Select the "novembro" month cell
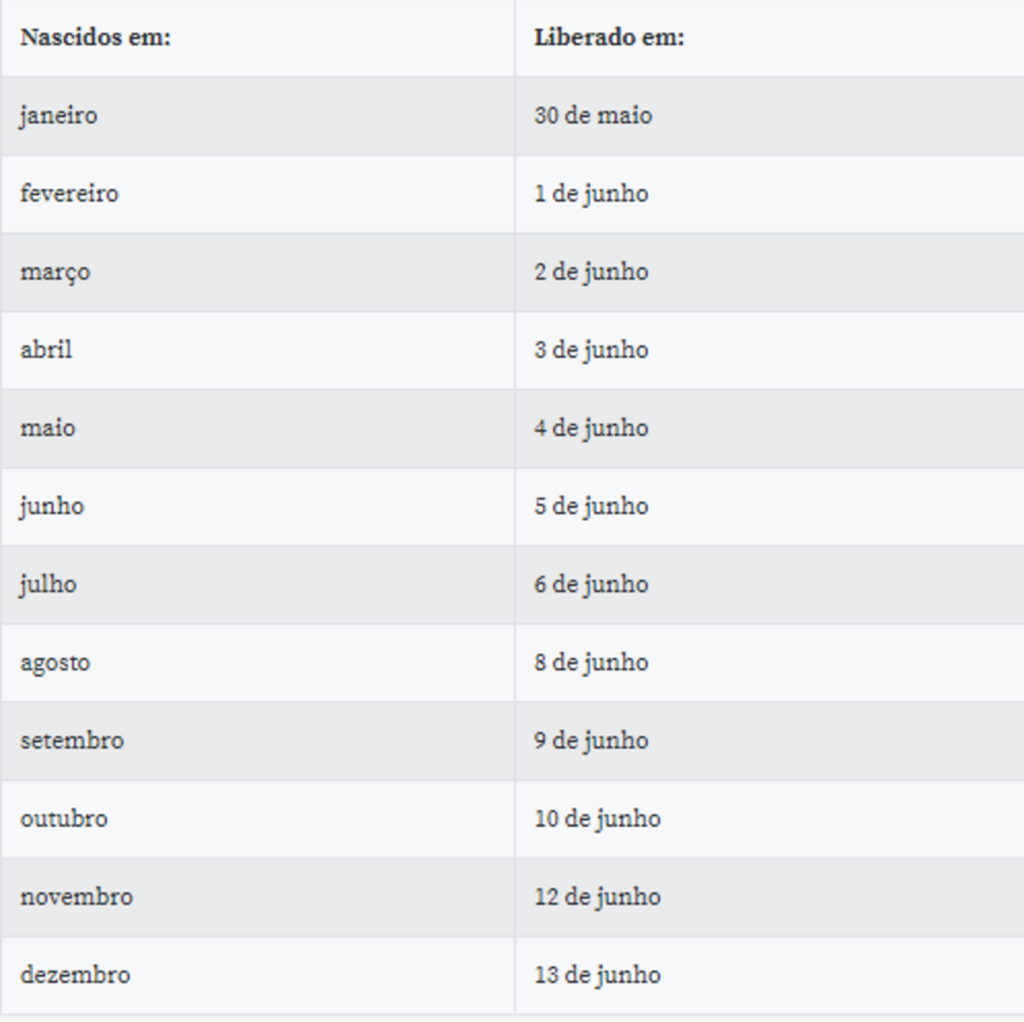 click(x=76, y=896)
